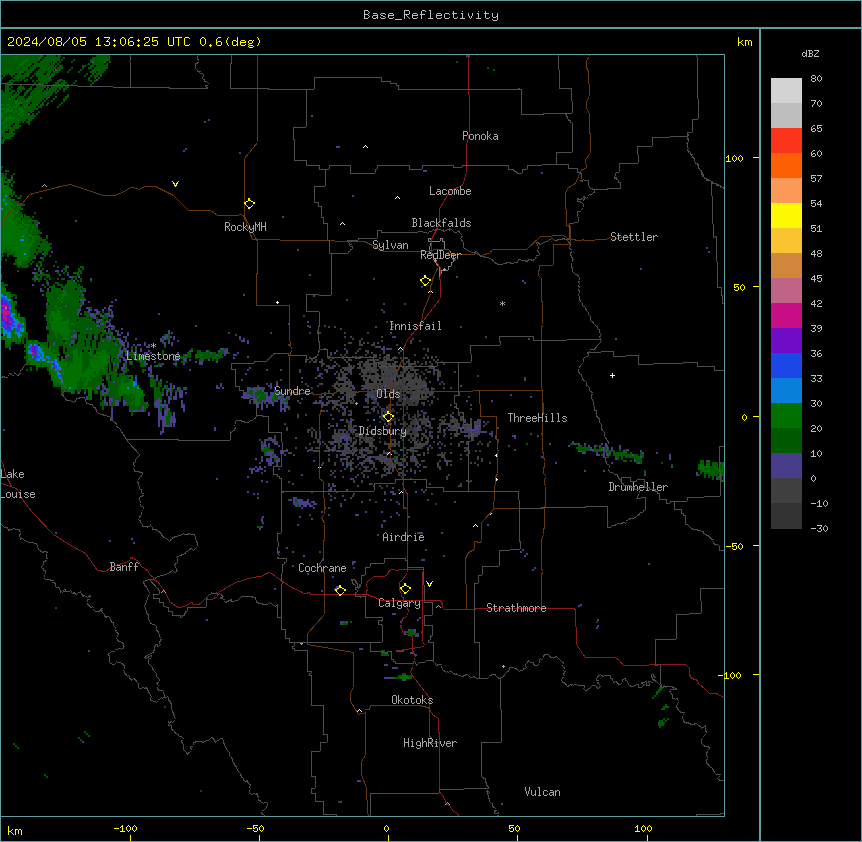Click the Lacombe city label
862x842 pixels.
450,191
